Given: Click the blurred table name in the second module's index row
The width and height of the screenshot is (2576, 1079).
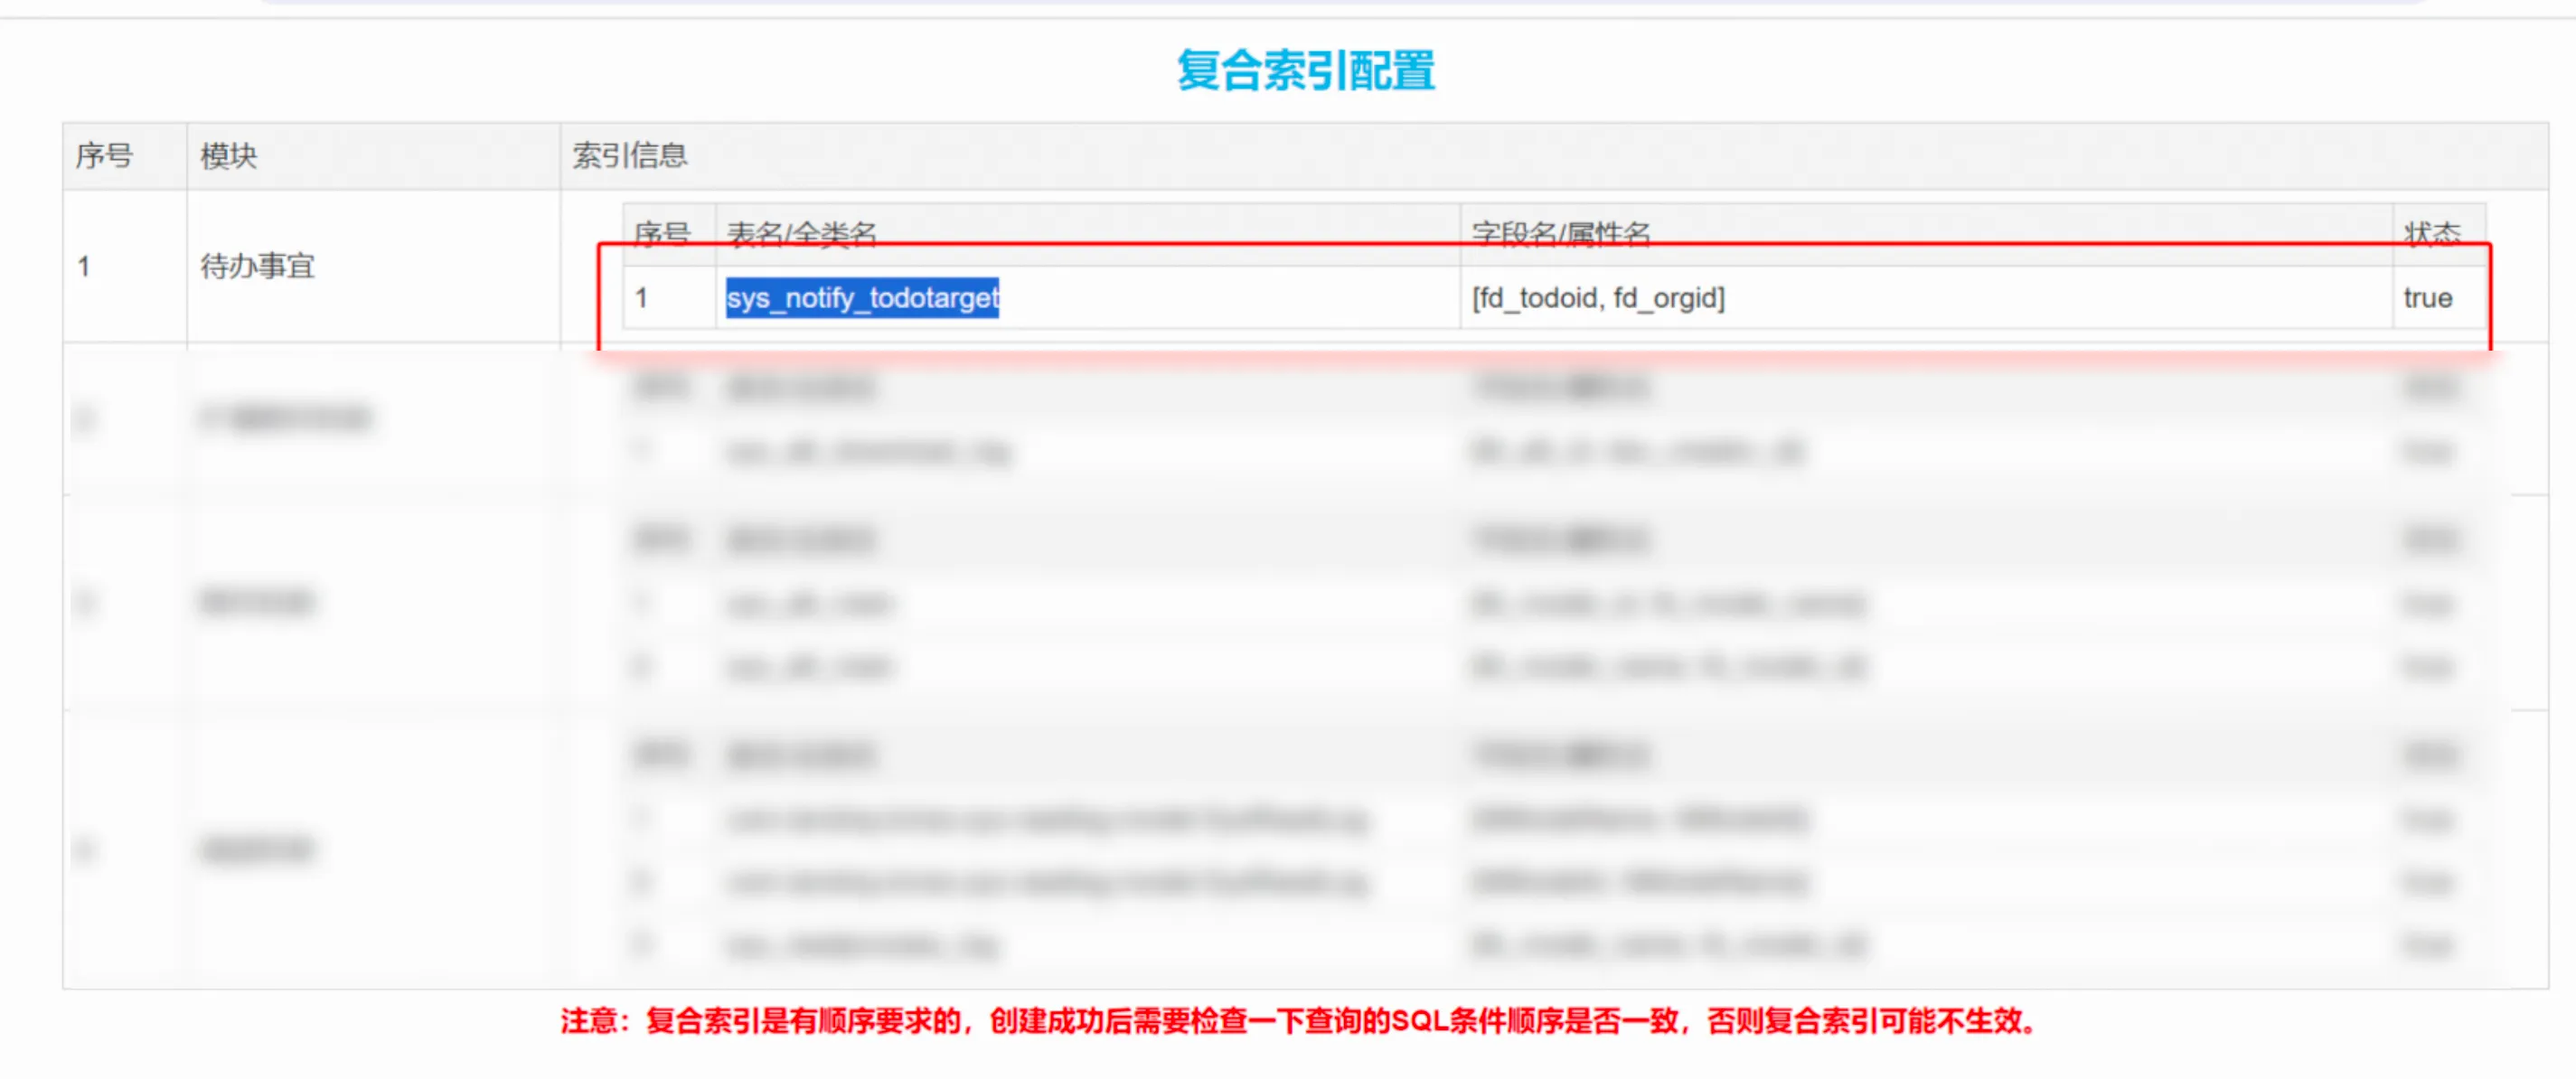Looking at the screenshot, I should pos(868,452).
